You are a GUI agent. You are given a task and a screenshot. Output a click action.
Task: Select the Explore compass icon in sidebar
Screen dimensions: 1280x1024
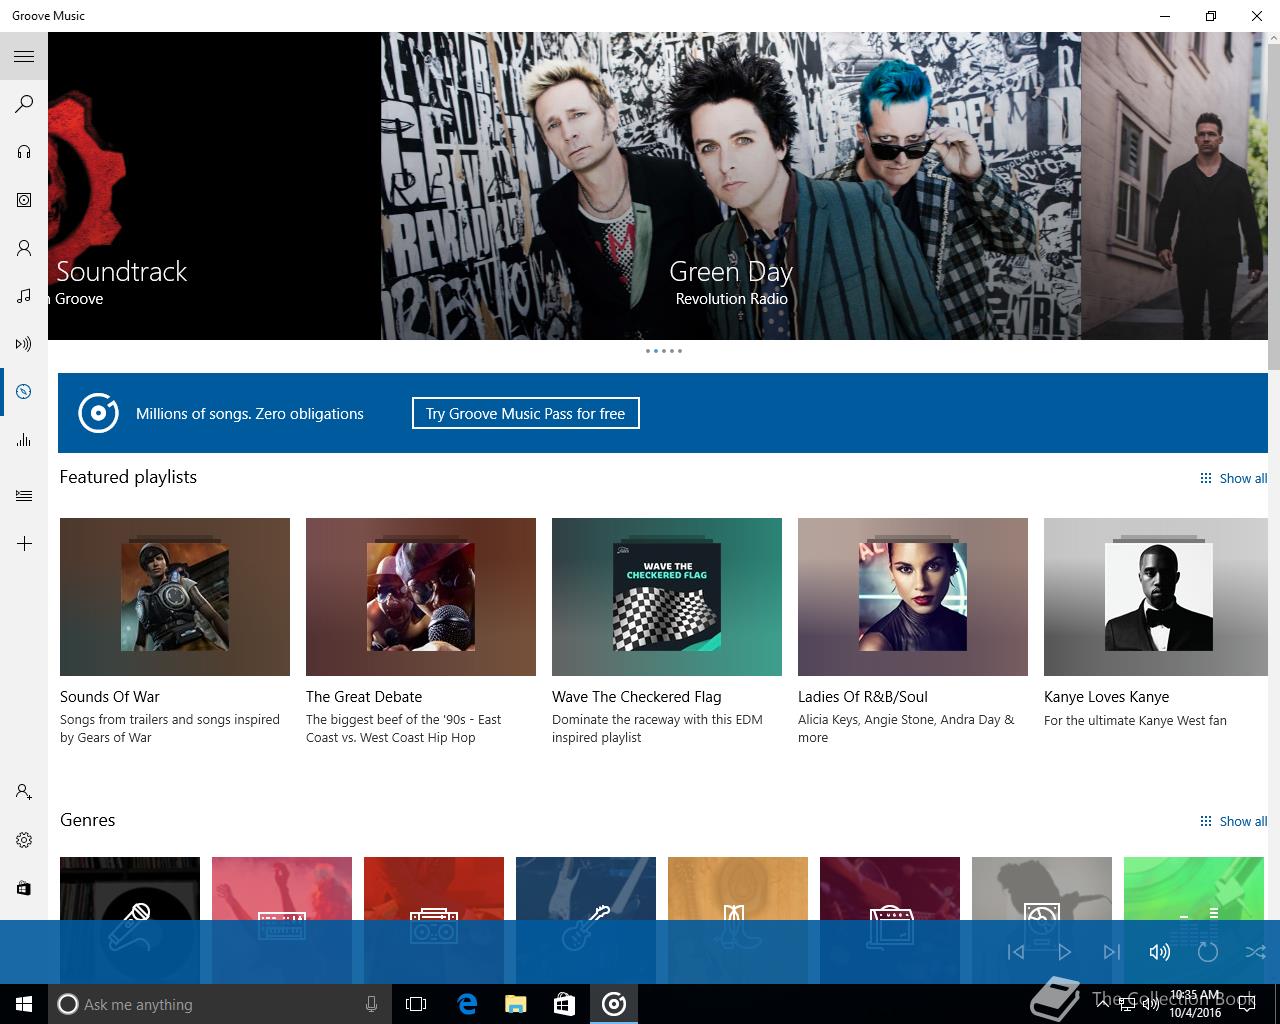pyautogui.click(x=24, y=392)
